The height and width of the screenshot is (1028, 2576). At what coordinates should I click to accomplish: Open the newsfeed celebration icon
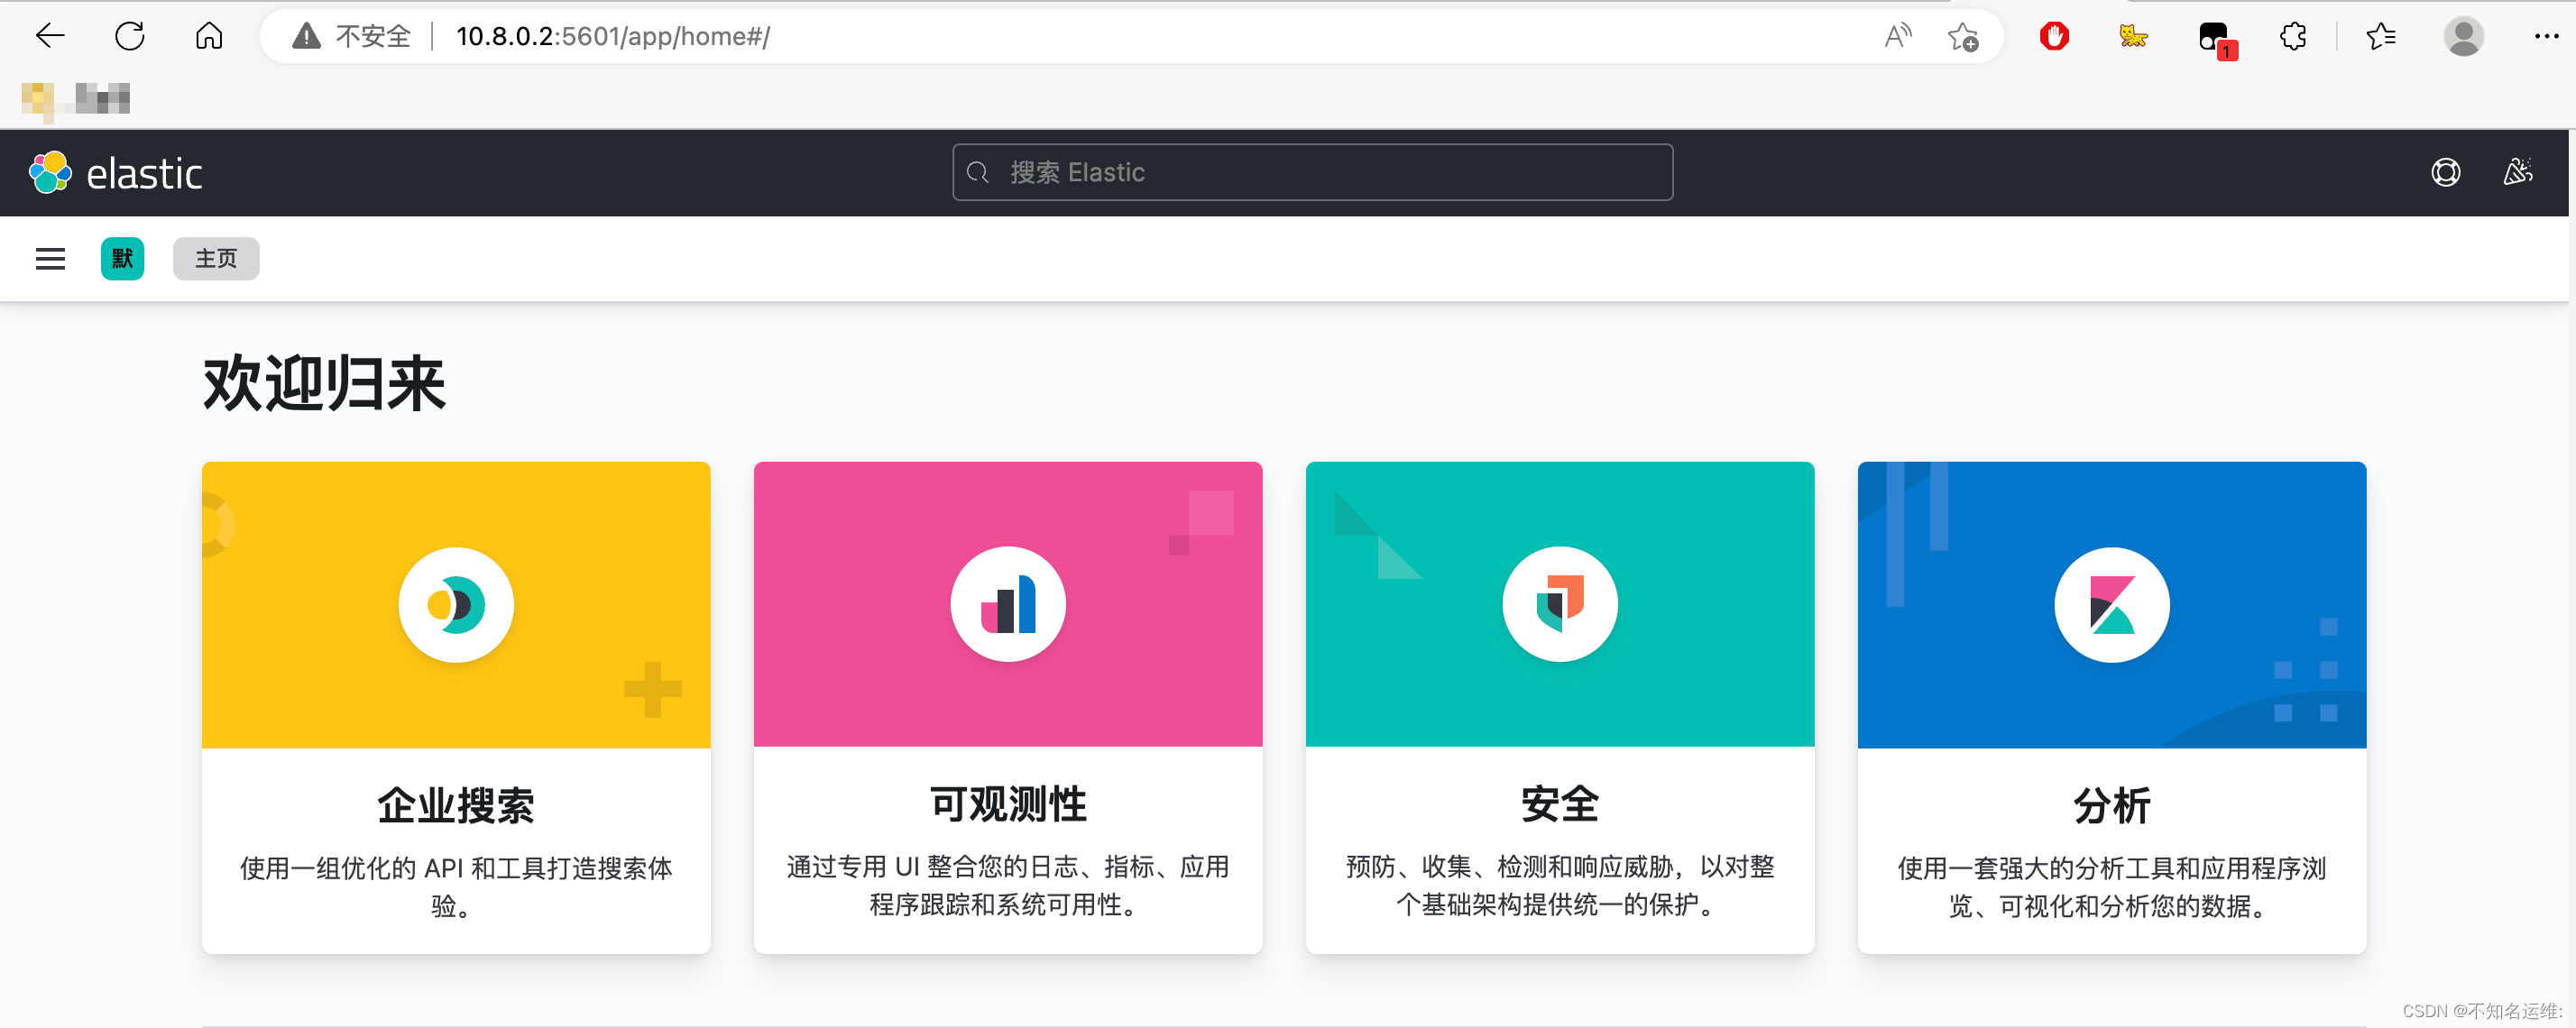click(x=2517, y=173)
